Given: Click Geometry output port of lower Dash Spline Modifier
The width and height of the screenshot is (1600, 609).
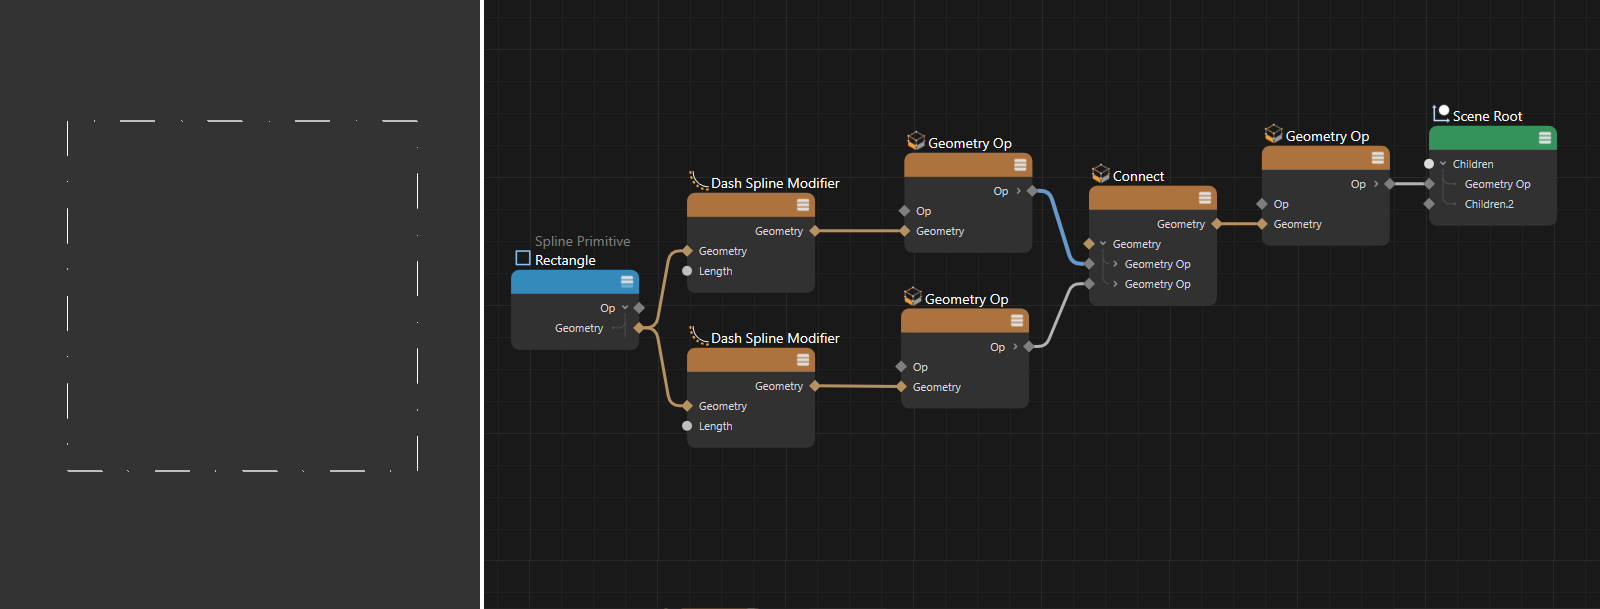Looking at the screenshot, I should click(x=815, y=386).
